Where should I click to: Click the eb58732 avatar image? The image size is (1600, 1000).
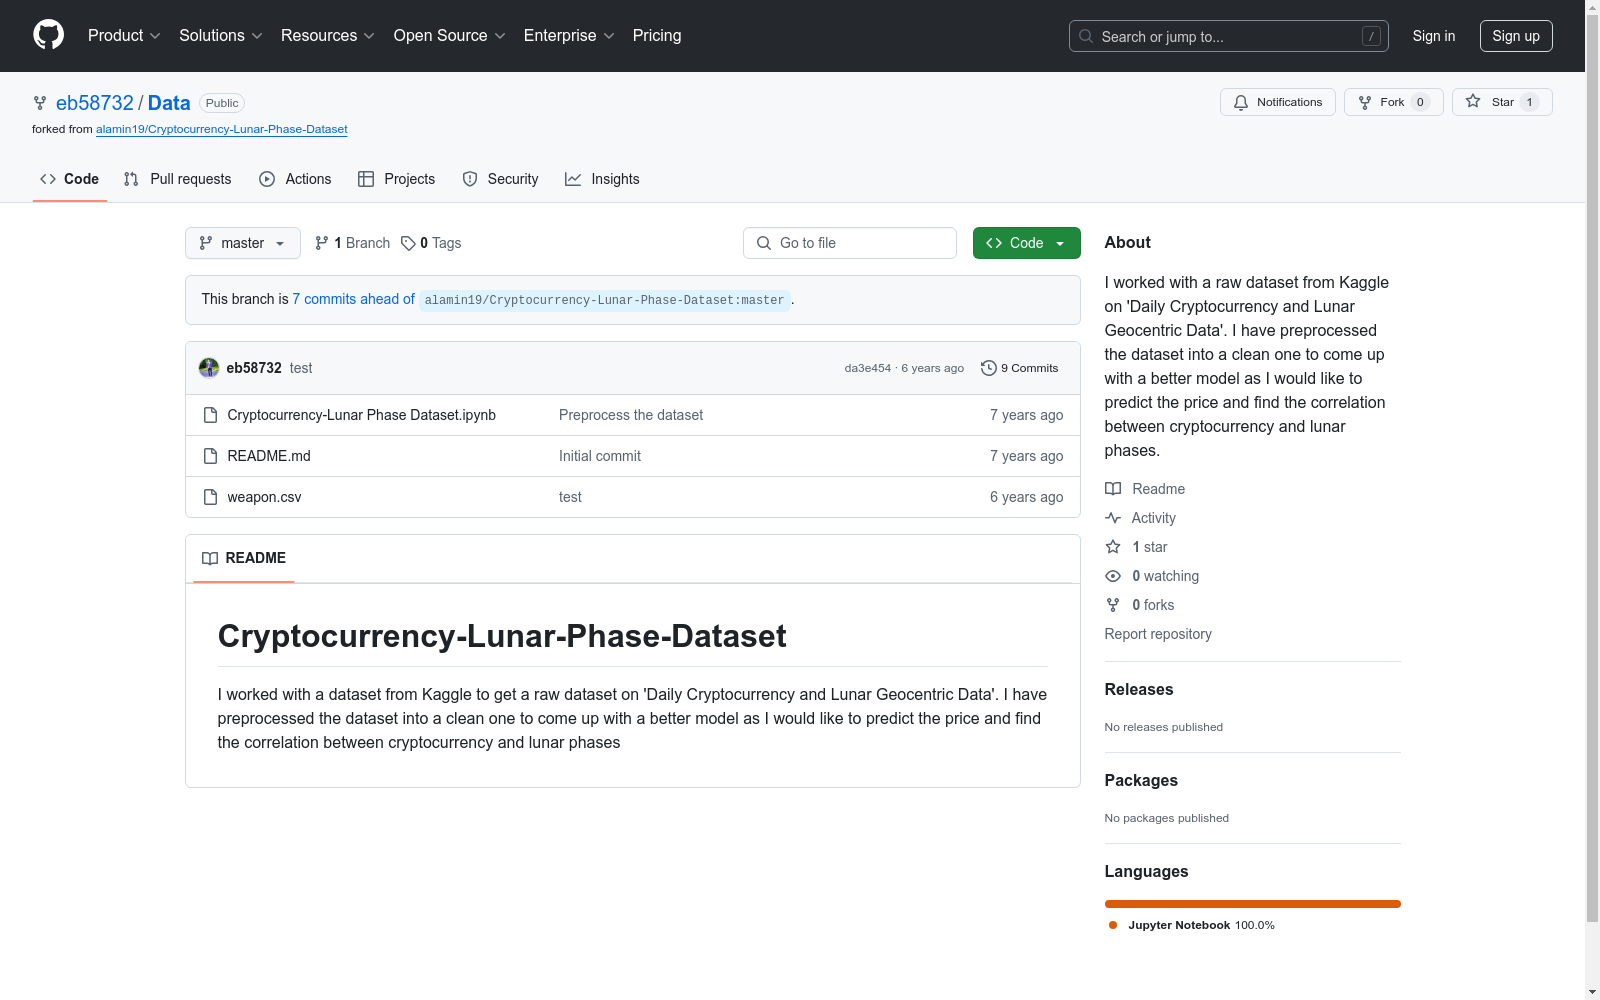209,368
